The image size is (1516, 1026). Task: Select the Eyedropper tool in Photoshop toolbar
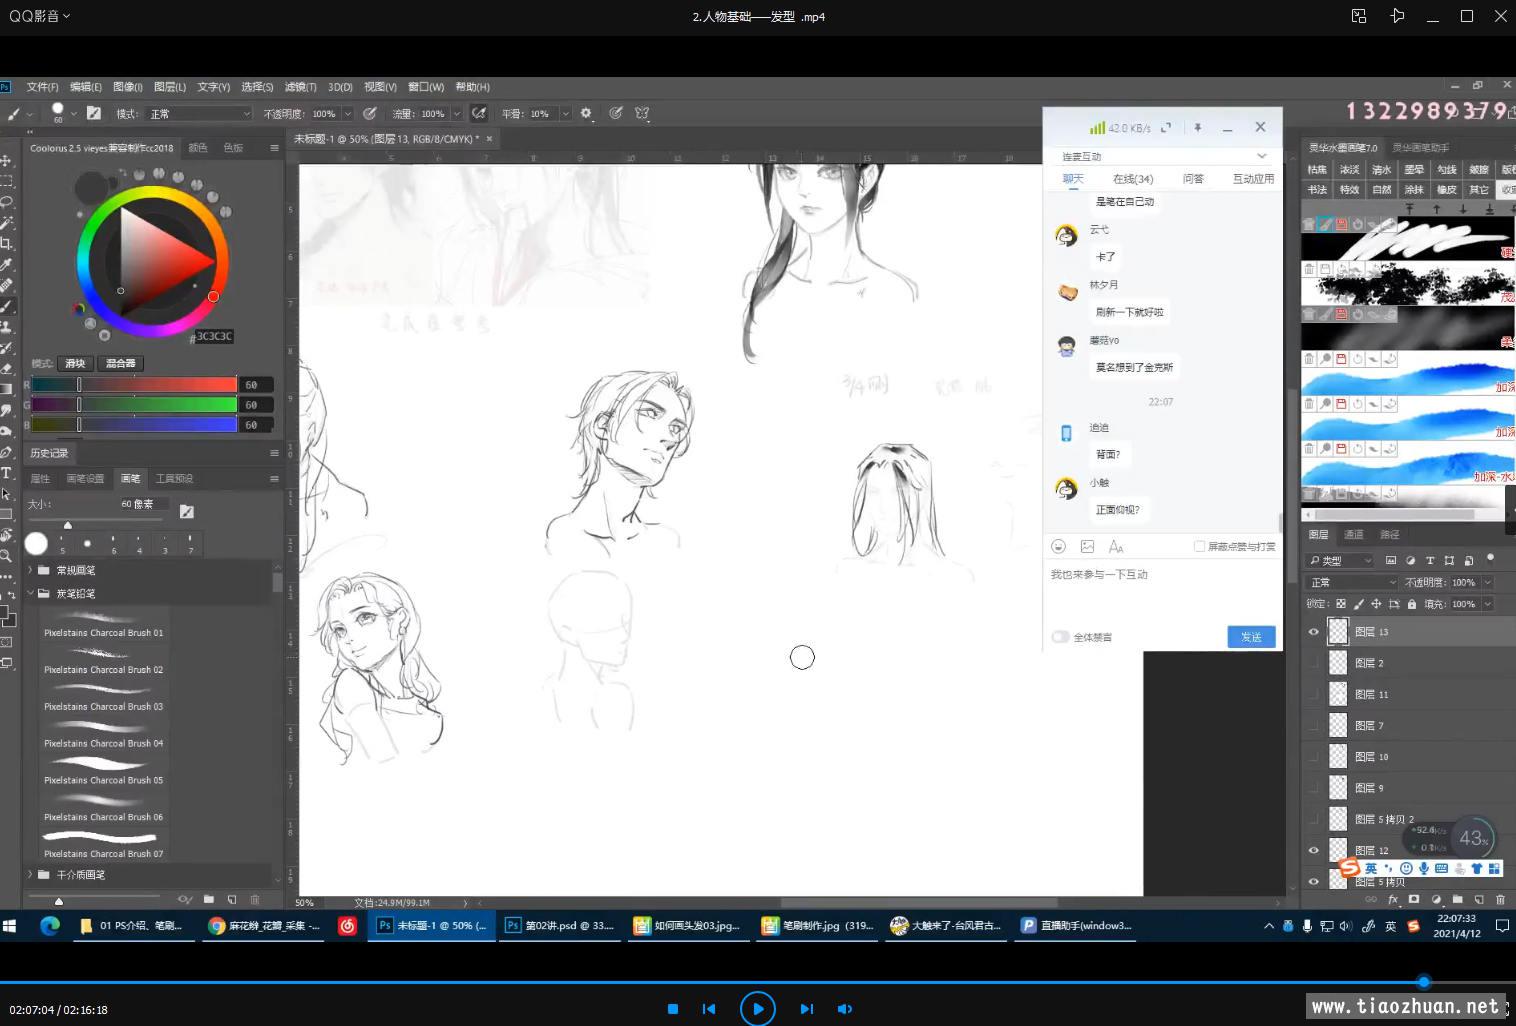click(6, 264)
